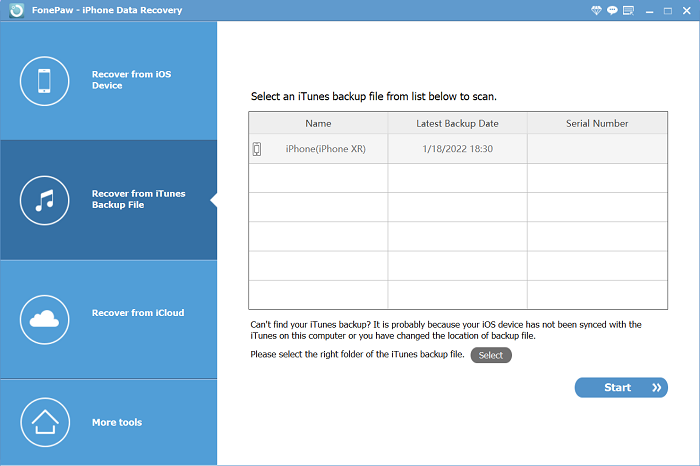Click the Serial Number column header
Viewport: 700px width, 466px height.
click(x=597, y=123)
